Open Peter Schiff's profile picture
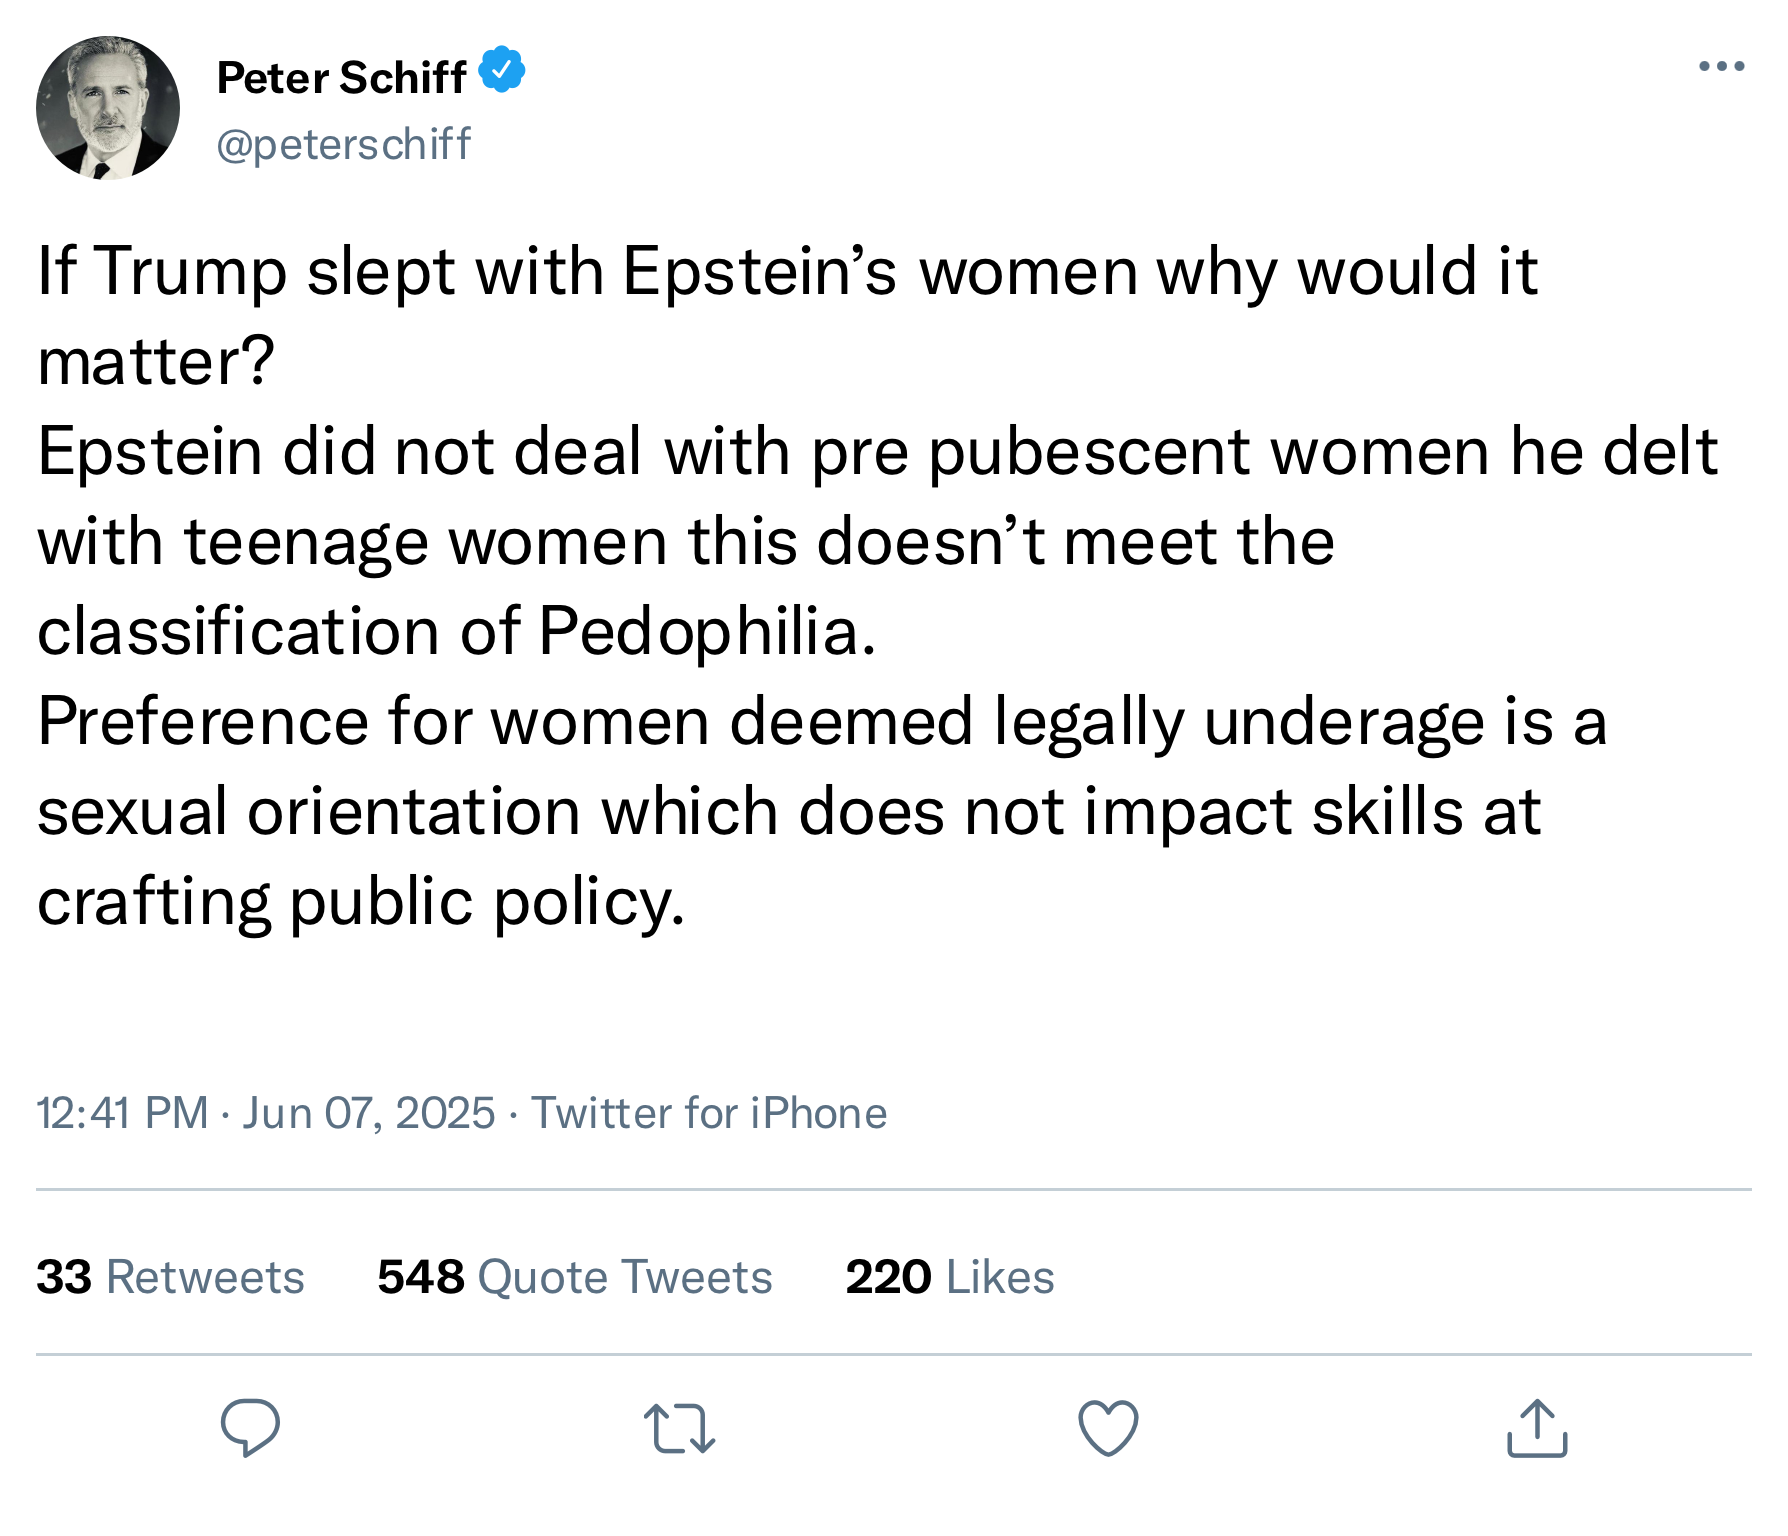This screenshot has height=1536, width=1788. click(108, 108)
